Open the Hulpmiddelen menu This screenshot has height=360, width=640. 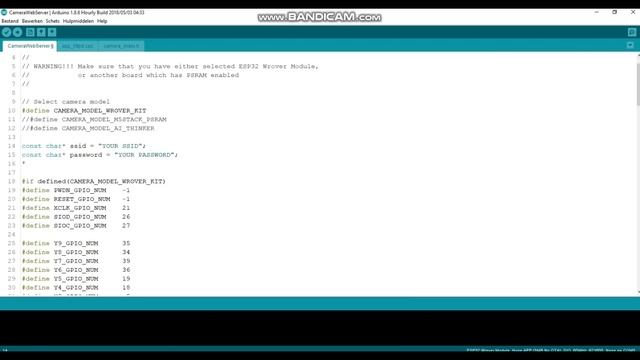coord(78,21)
